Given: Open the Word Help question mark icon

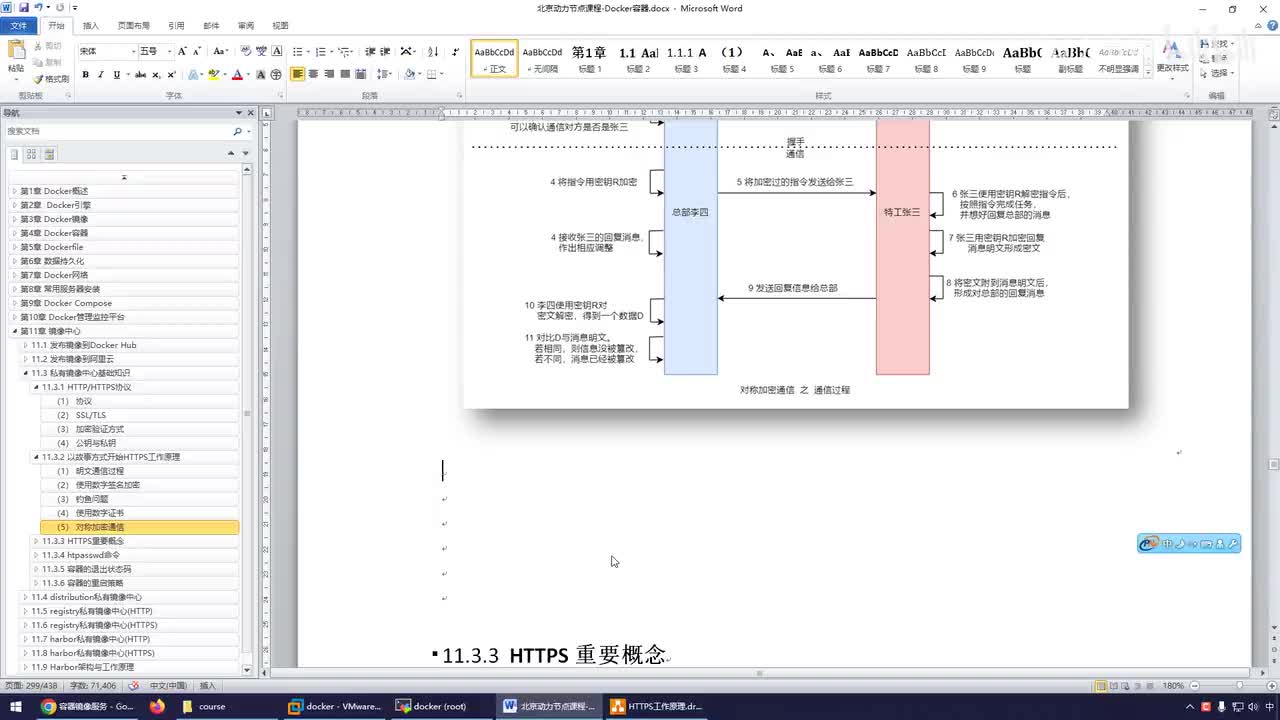Looking at the screenshot, I should point(1270,26).
